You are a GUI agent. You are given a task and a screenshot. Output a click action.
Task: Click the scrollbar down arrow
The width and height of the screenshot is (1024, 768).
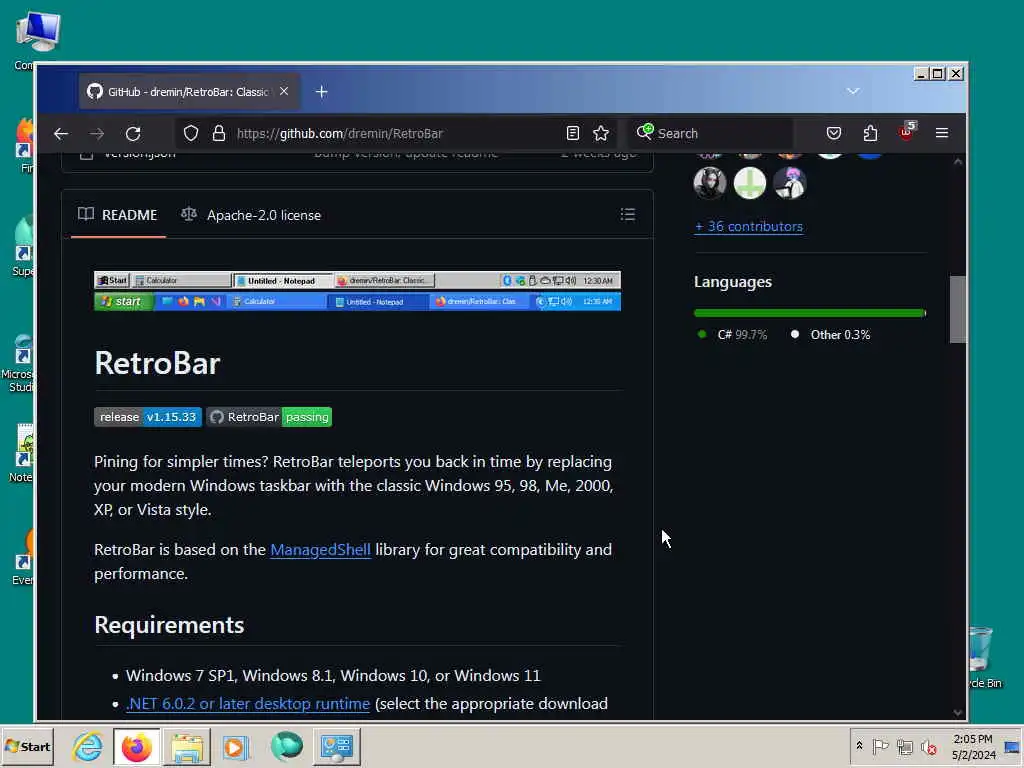[x=957, y=712]
